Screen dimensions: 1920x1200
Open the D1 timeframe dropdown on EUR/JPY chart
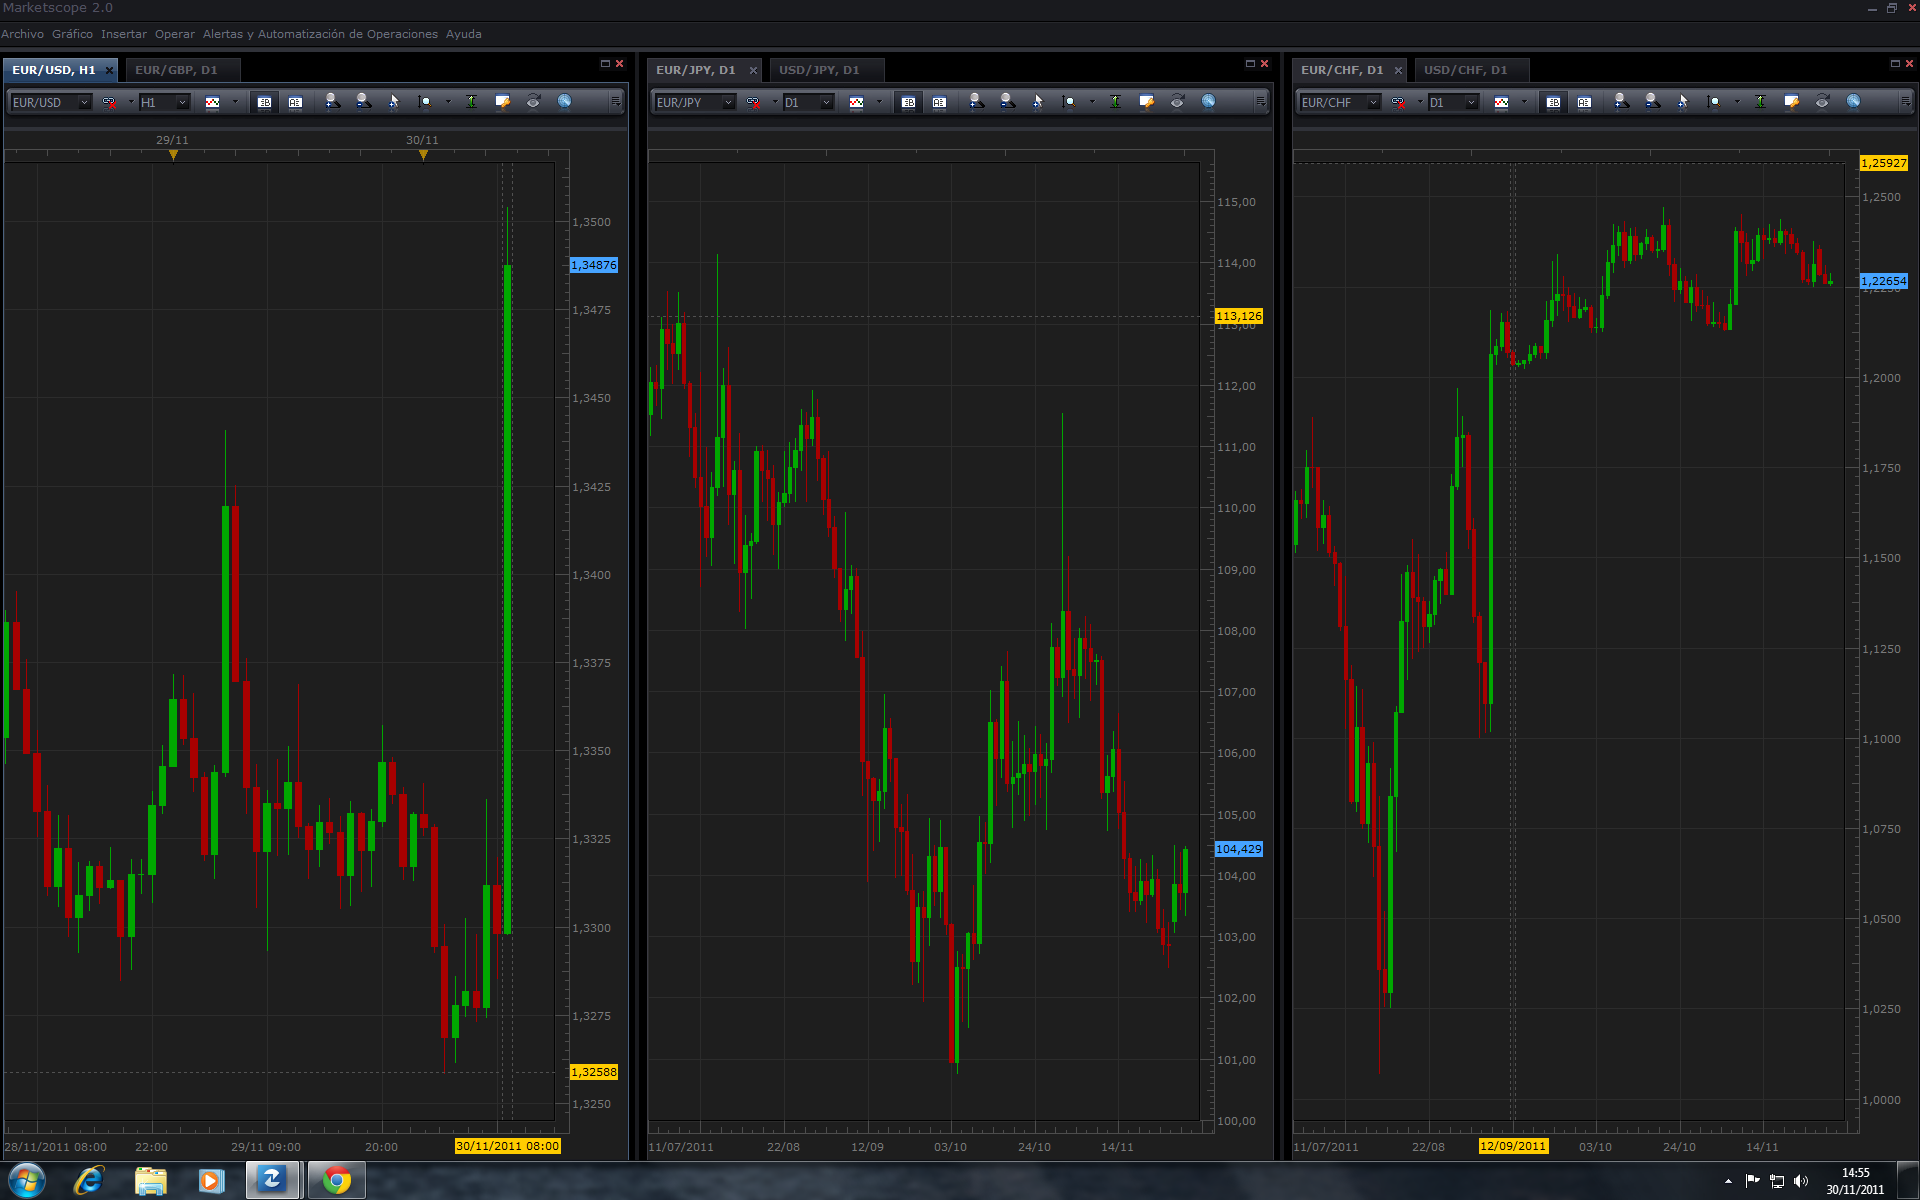[x=826, y=102]
